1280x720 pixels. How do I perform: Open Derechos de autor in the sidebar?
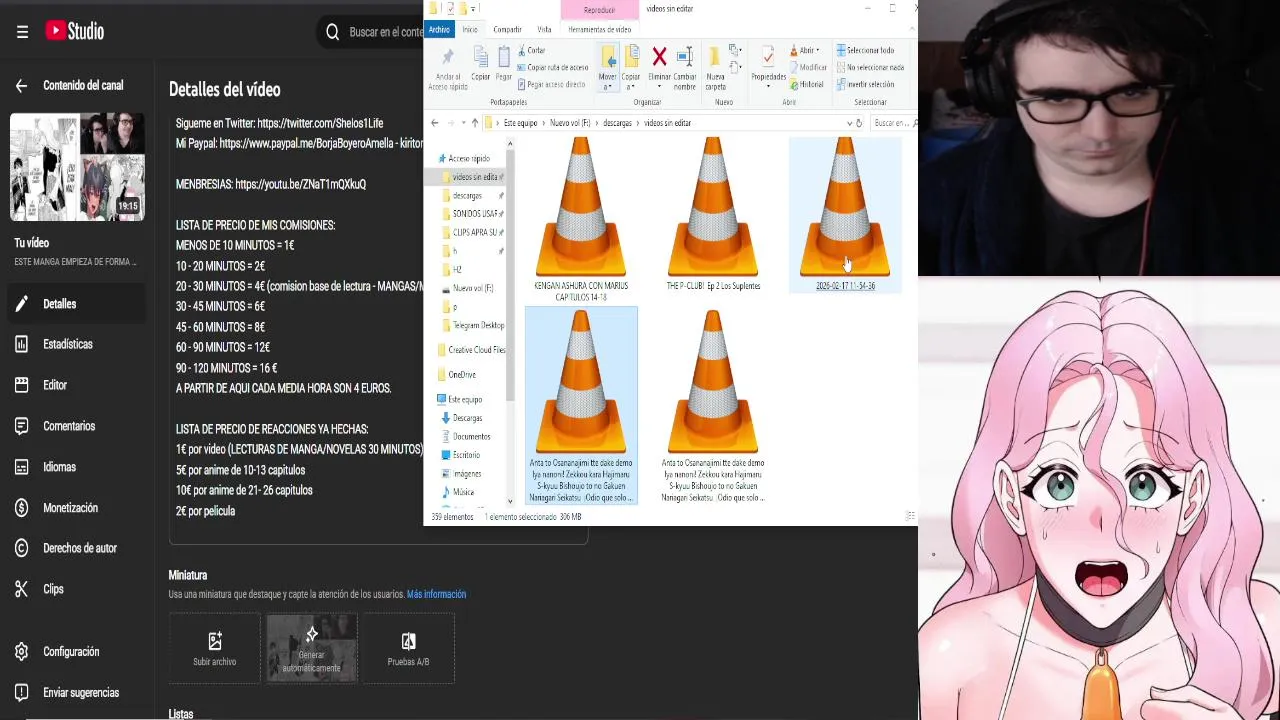77,548
